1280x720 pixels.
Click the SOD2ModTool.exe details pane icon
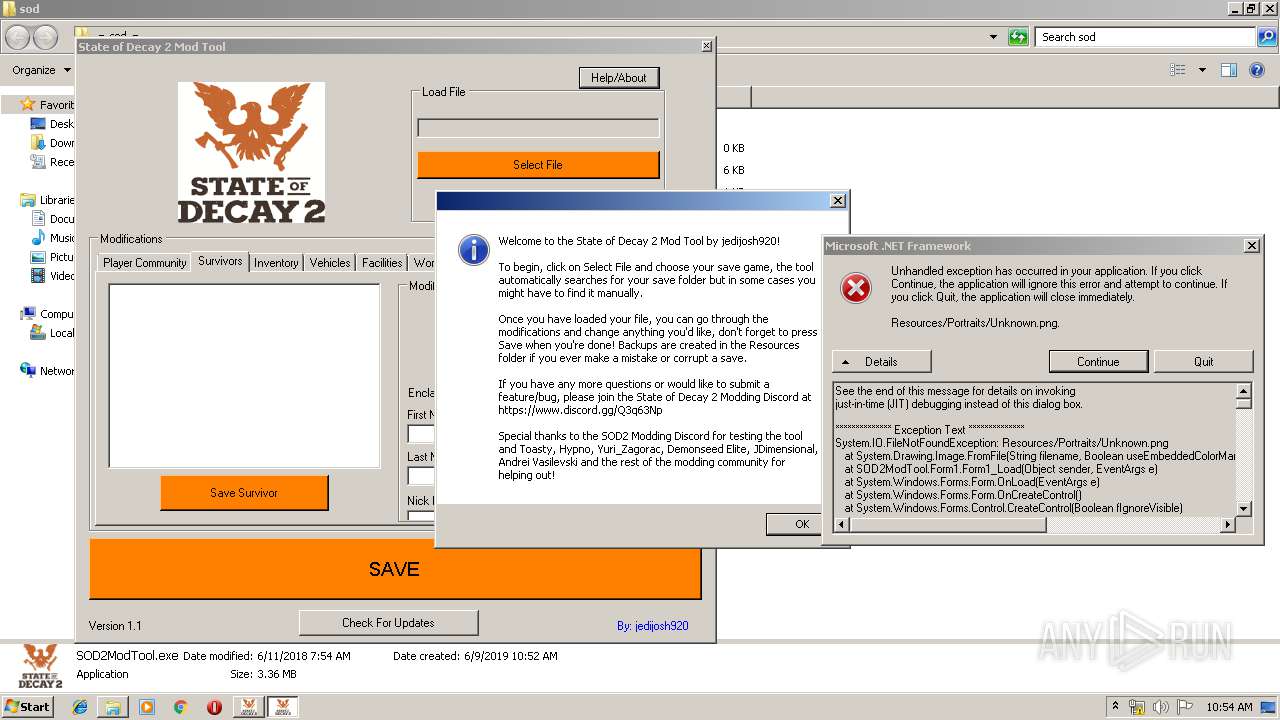pos(40,665)
